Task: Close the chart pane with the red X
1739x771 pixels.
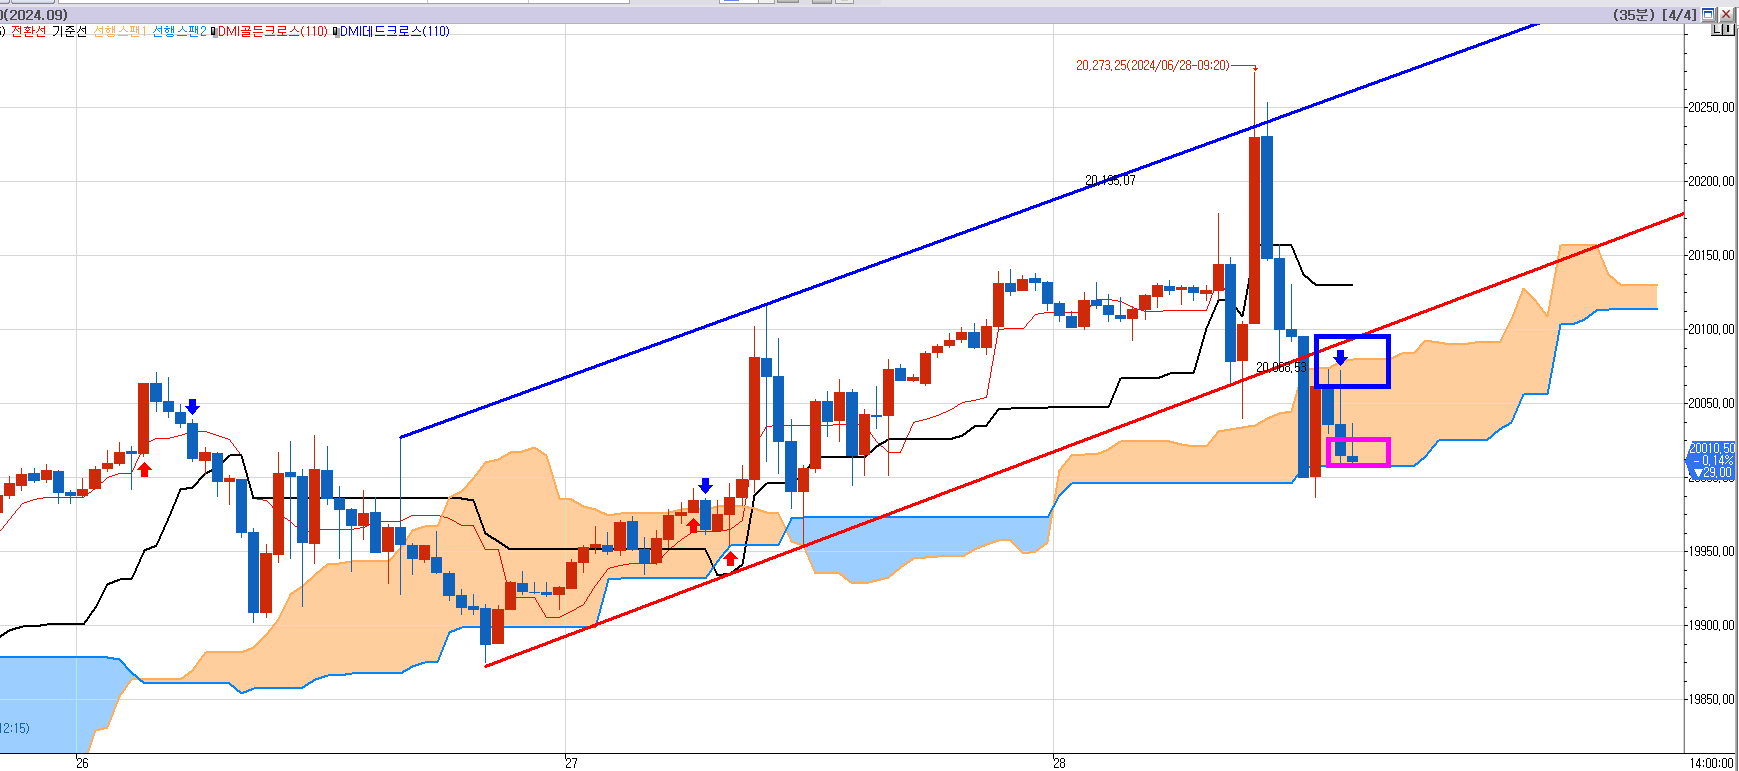Action: [1726, 14]
